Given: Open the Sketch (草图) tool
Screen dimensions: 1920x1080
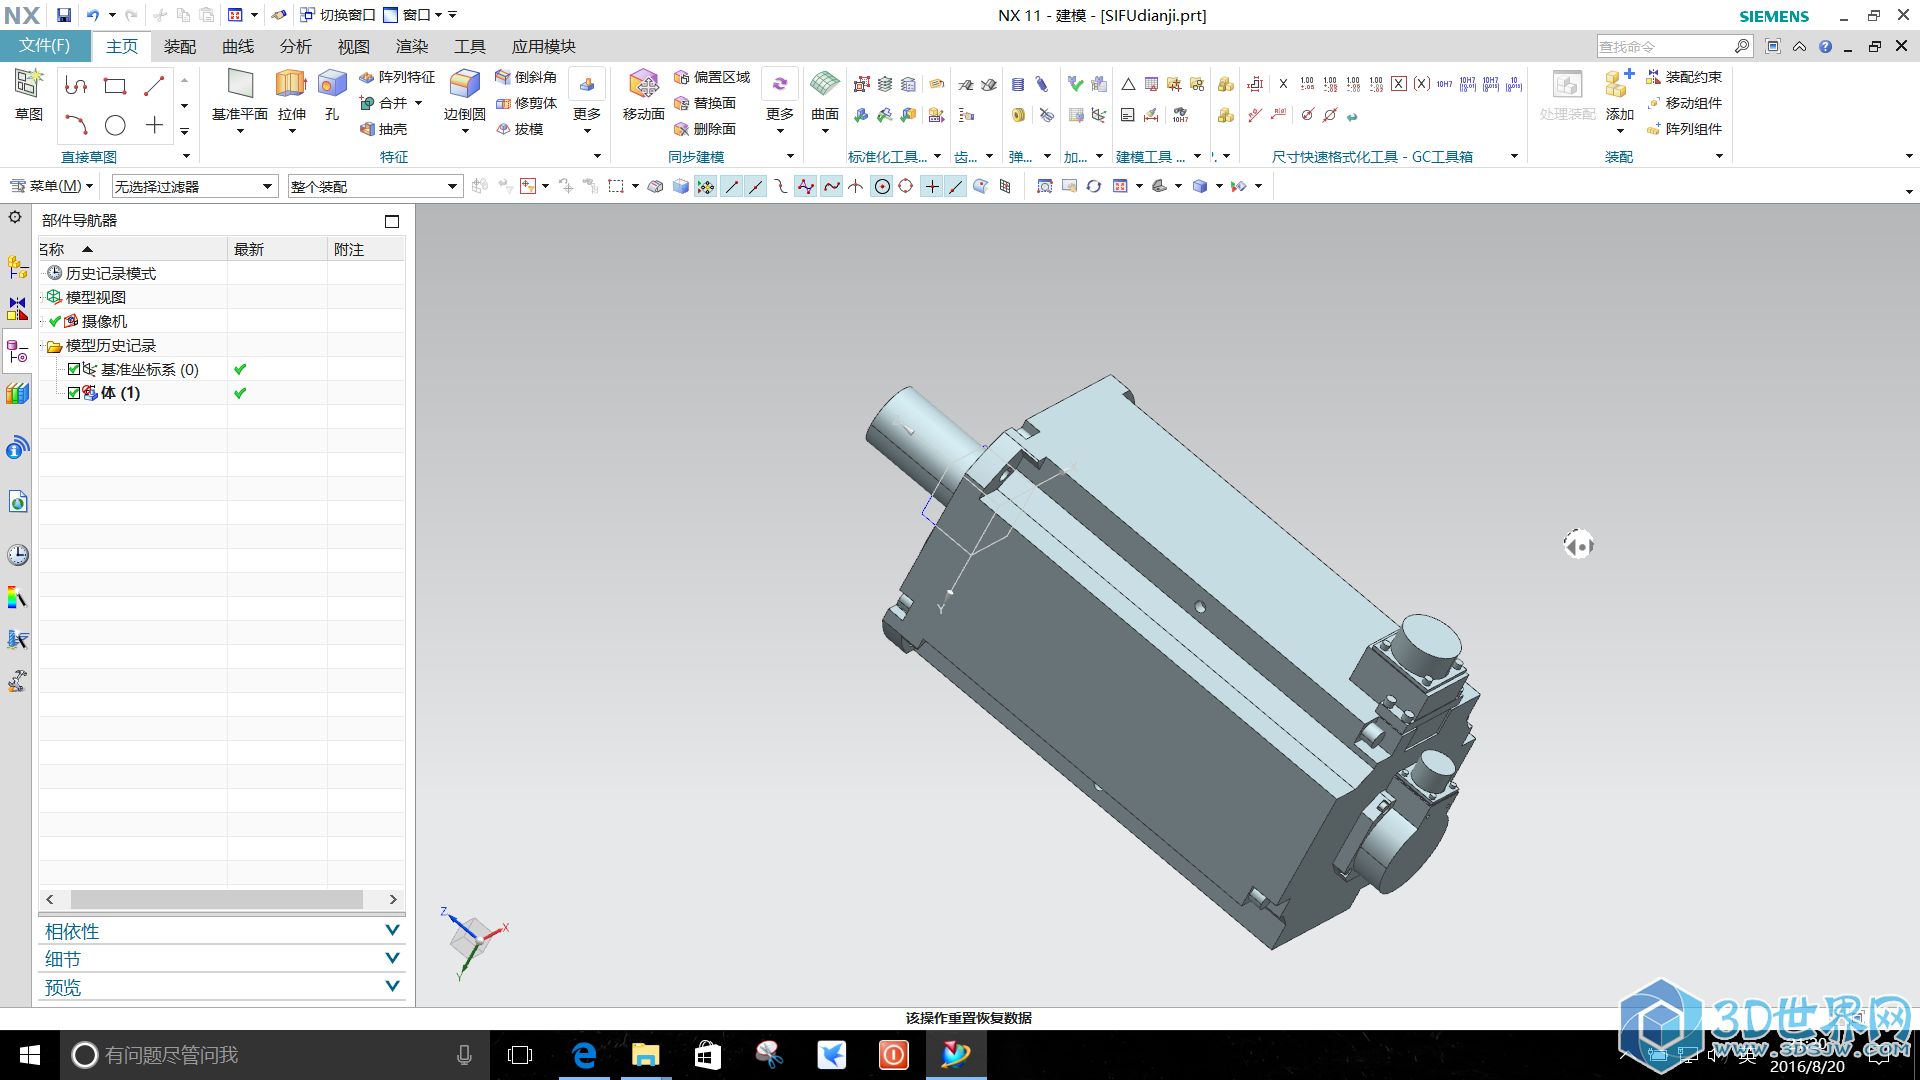Looking at the screenshot, I should [x=29, y=95].
